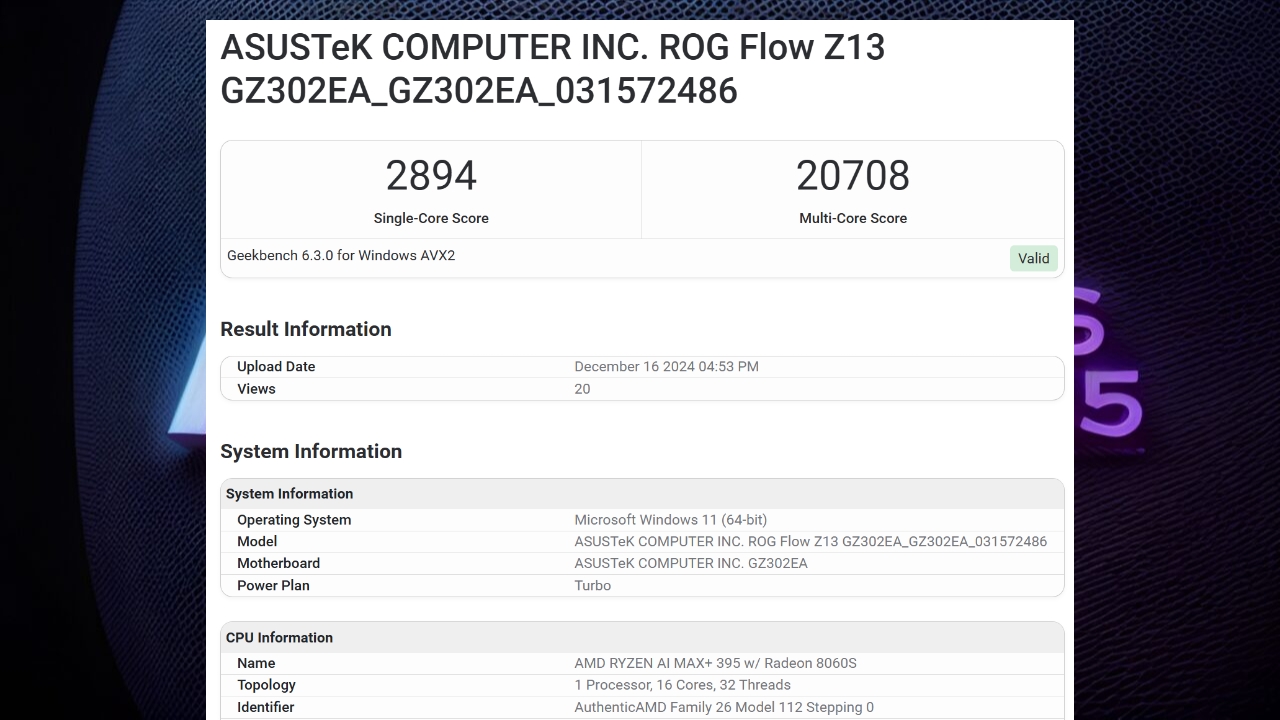The width and height of the screenshot is (1280, 720).
Task: Click the views count value 20
Action: tap(582, 389)
